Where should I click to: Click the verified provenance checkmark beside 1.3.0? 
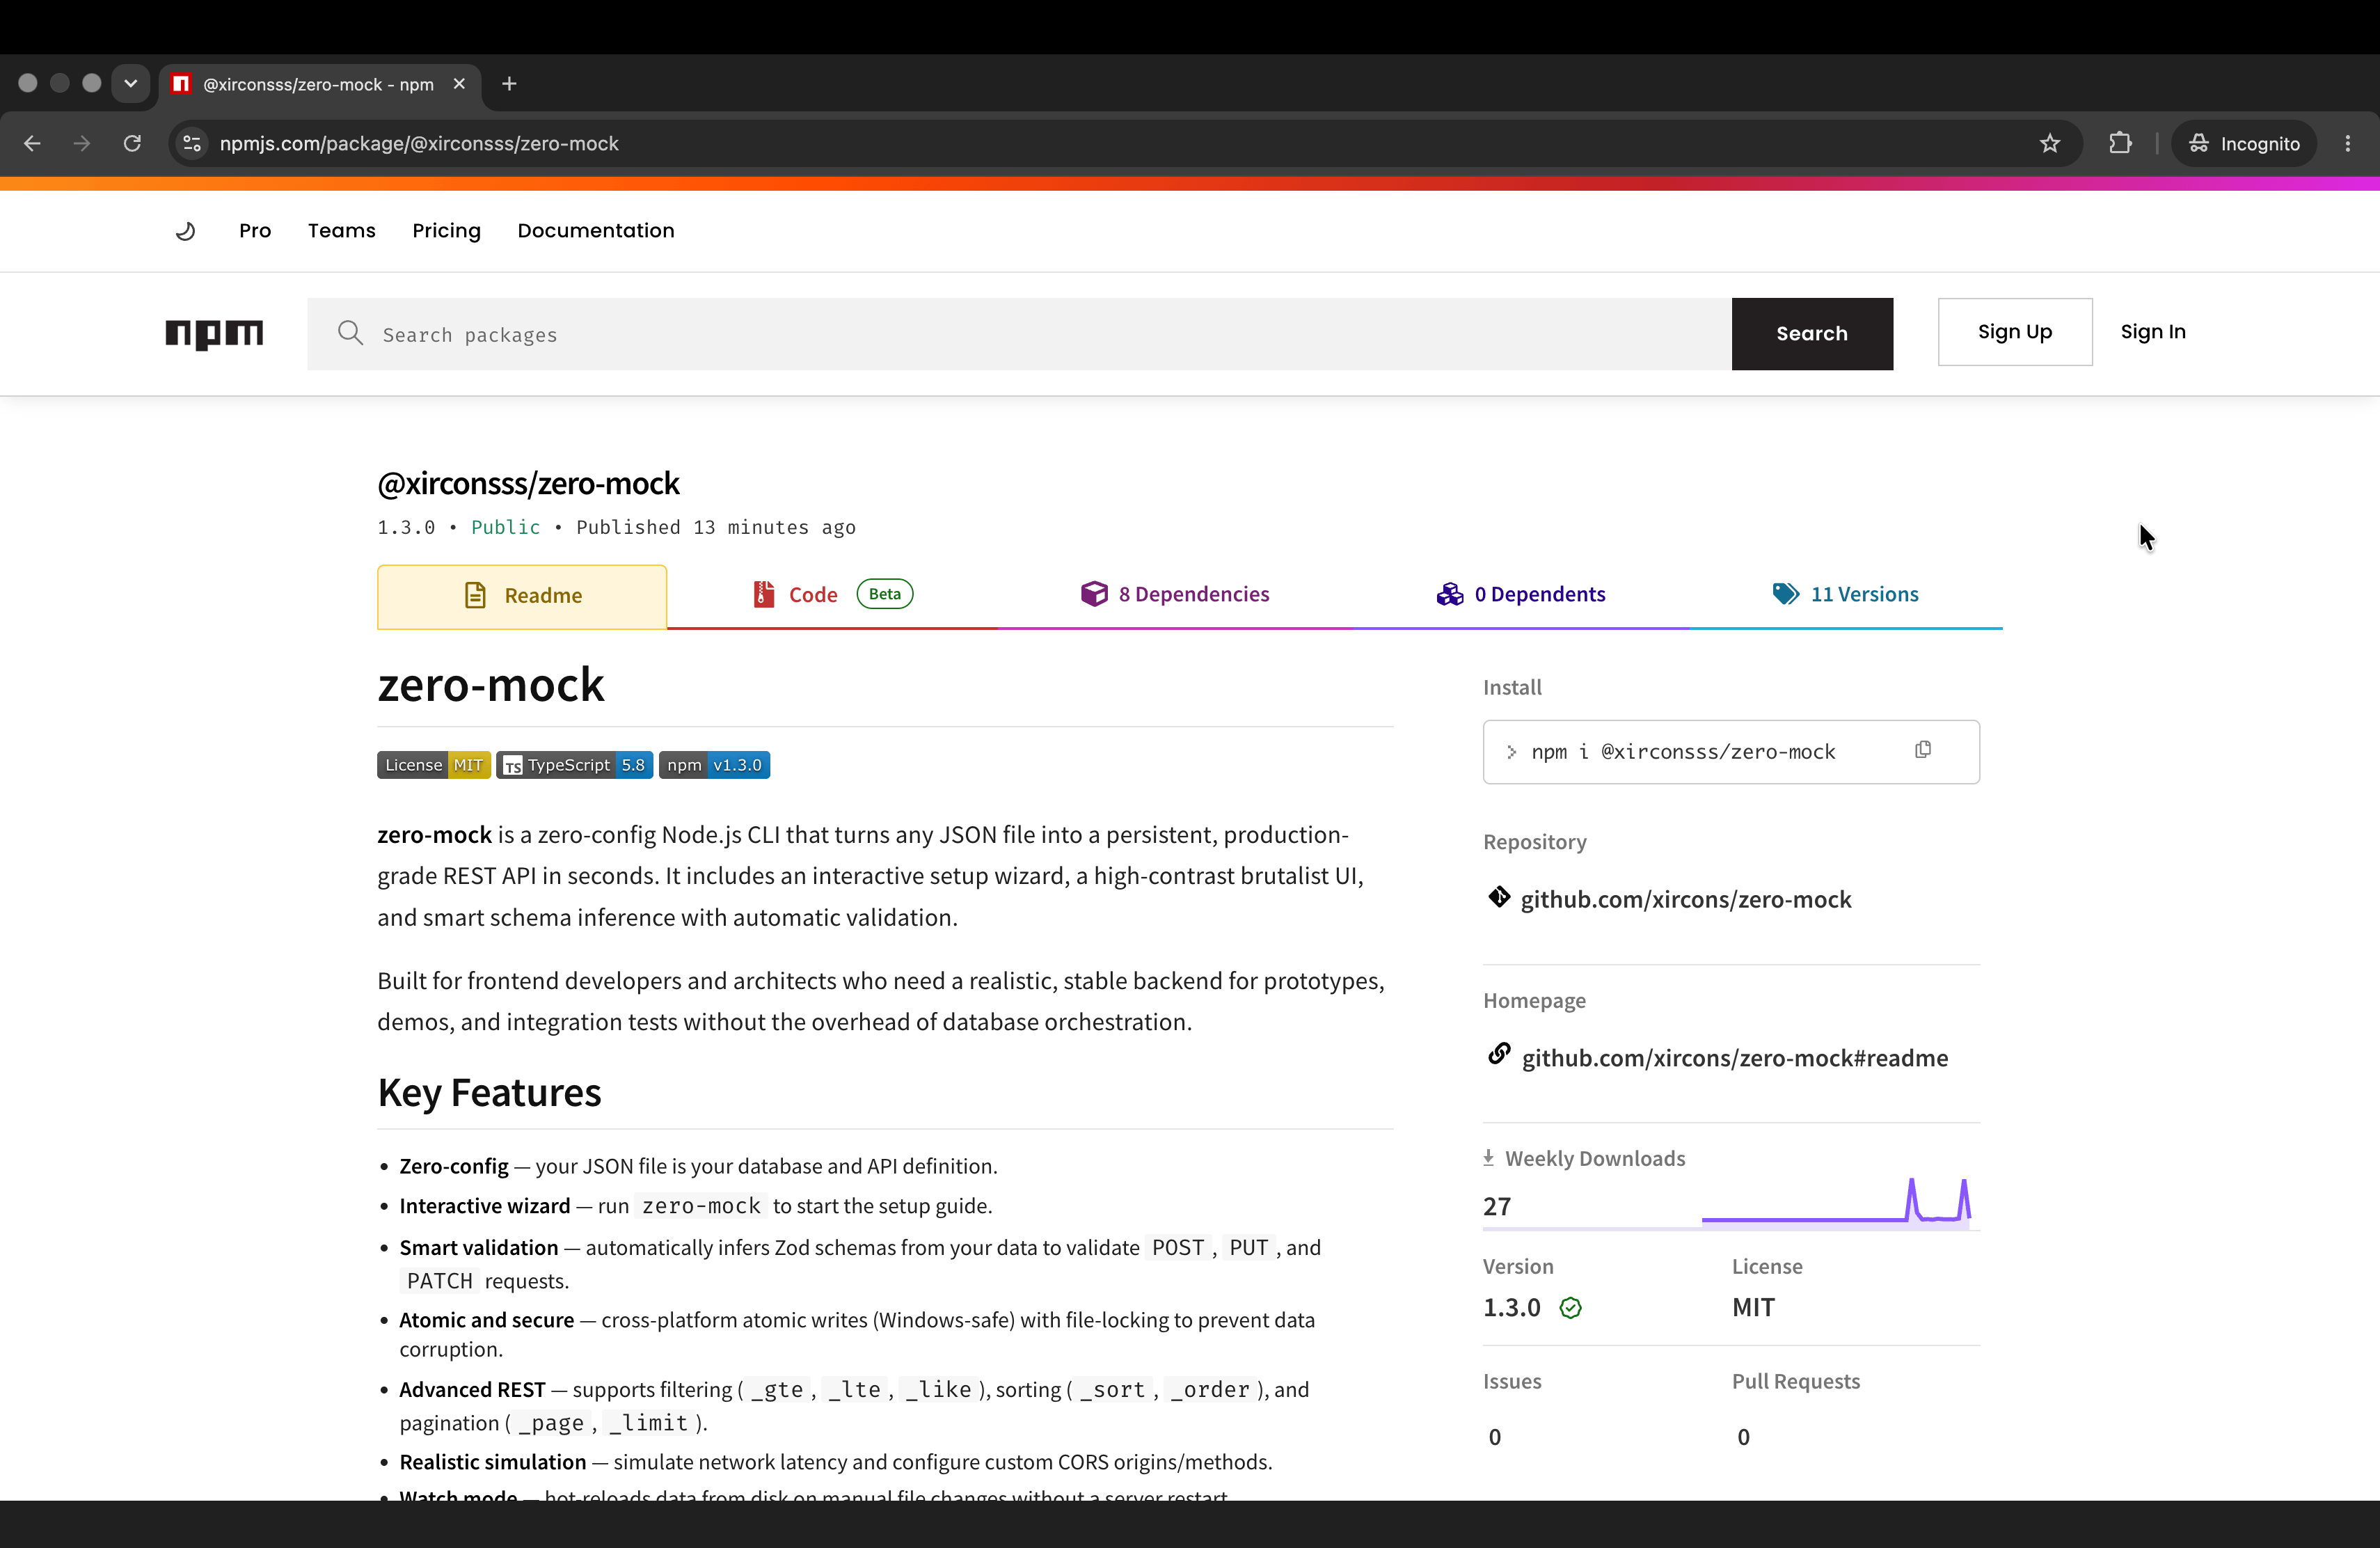coord(1570,1308)
